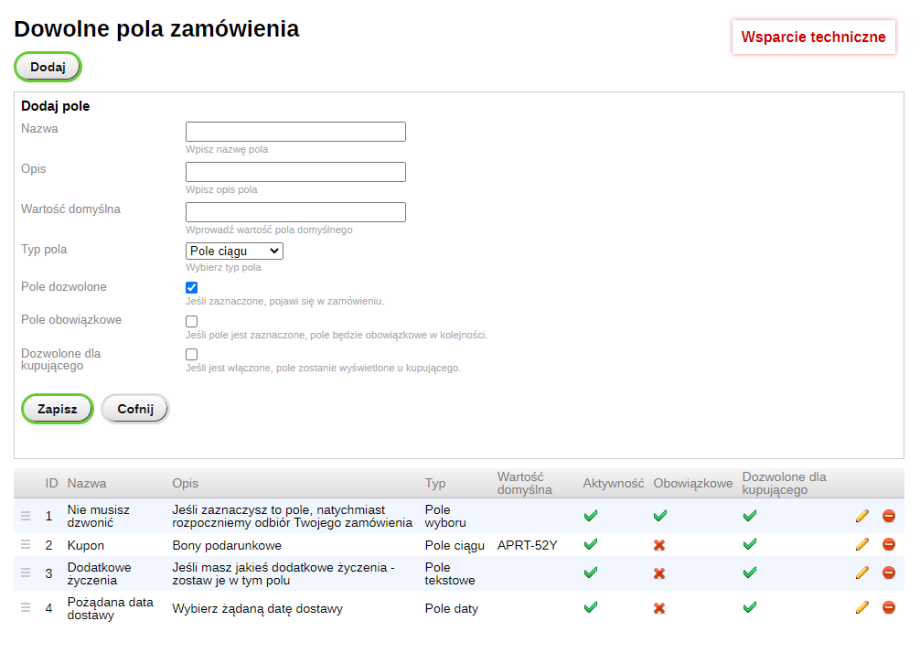Image resolution: width=920 pixels, height=653 pixels.
Task: Edit the "Nie musisz dzwonić" field
Action: pyautogui.click(x=862, y=516)
